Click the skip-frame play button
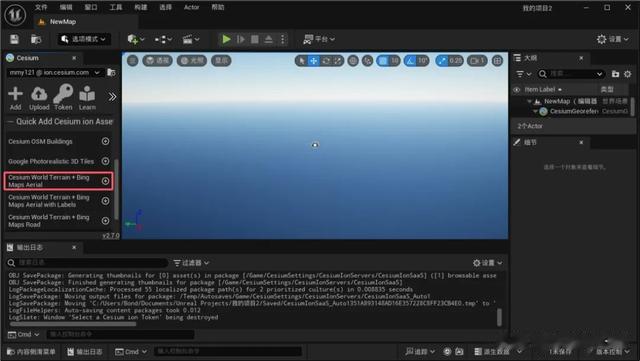640x361 pixels. click(x=240, y=39)
